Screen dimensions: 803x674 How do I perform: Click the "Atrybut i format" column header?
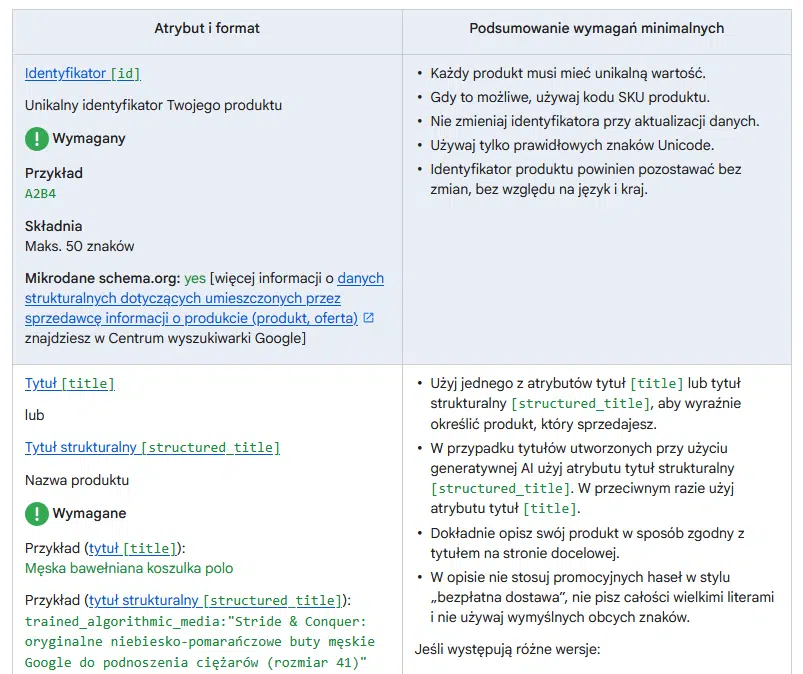tap(207, 28)
